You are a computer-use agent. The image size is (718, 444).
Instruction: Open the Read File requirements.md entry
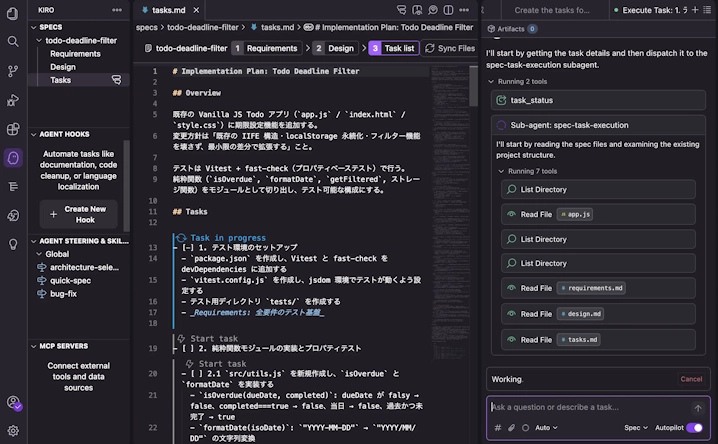click(598, 288)
